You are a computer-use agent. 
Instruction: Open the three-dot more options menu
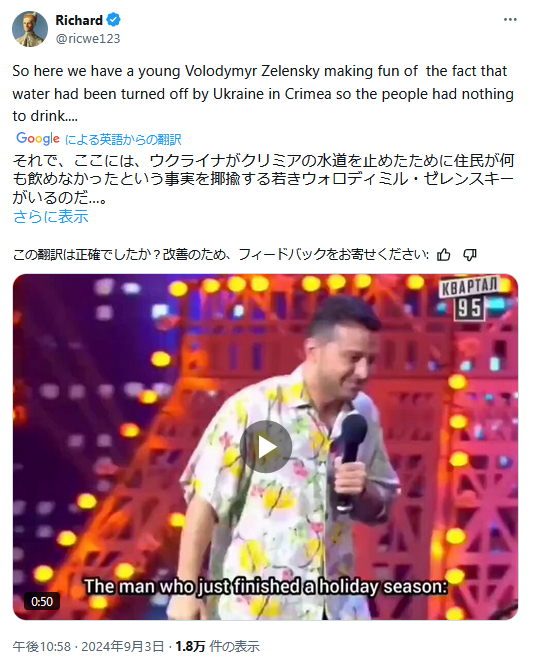(510, 19)
